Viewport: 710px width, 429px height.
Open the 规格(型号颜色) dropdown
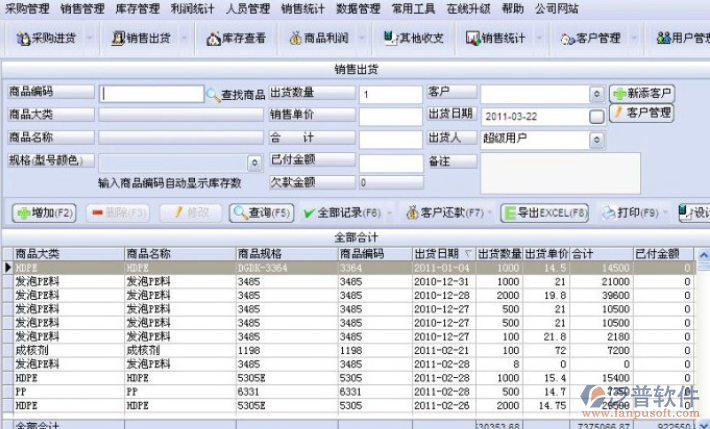pyautogui.click(x=254, y=161)
